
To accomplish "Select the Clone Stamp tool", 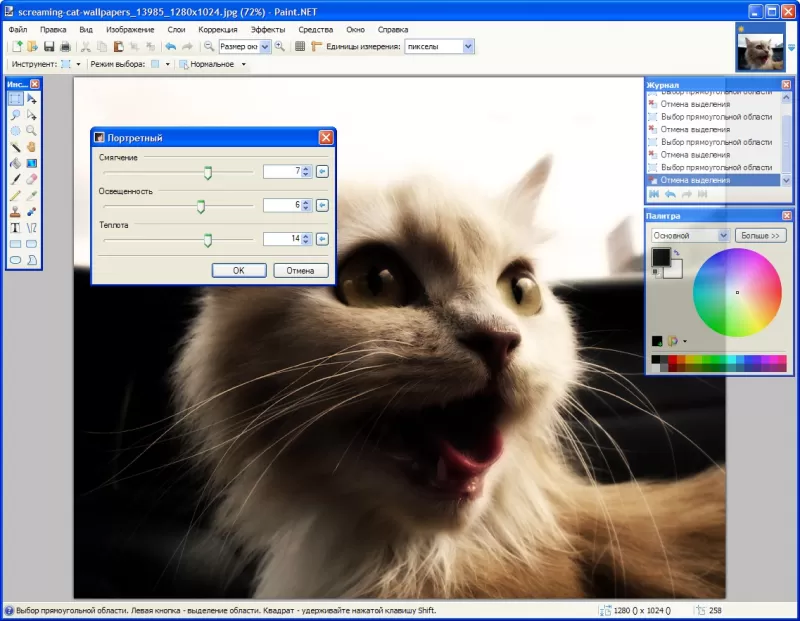I will click(x=15, y=212).
